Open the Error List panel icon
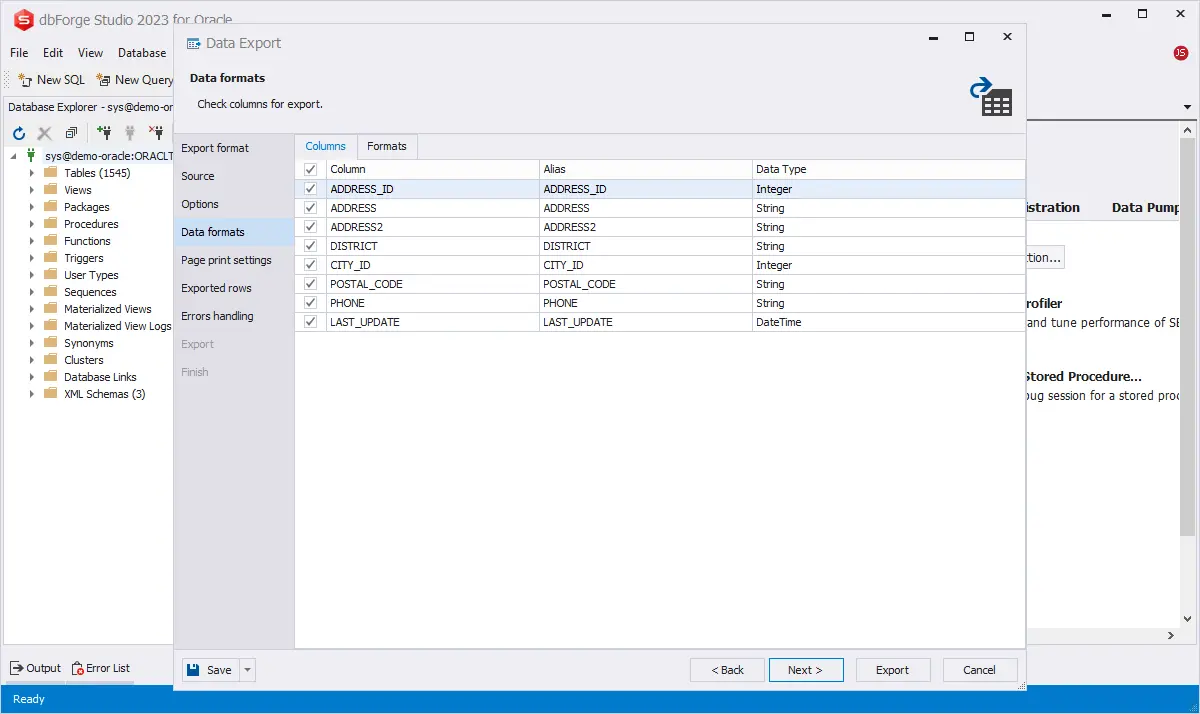1200x714 pixels. tap(76, 668)
